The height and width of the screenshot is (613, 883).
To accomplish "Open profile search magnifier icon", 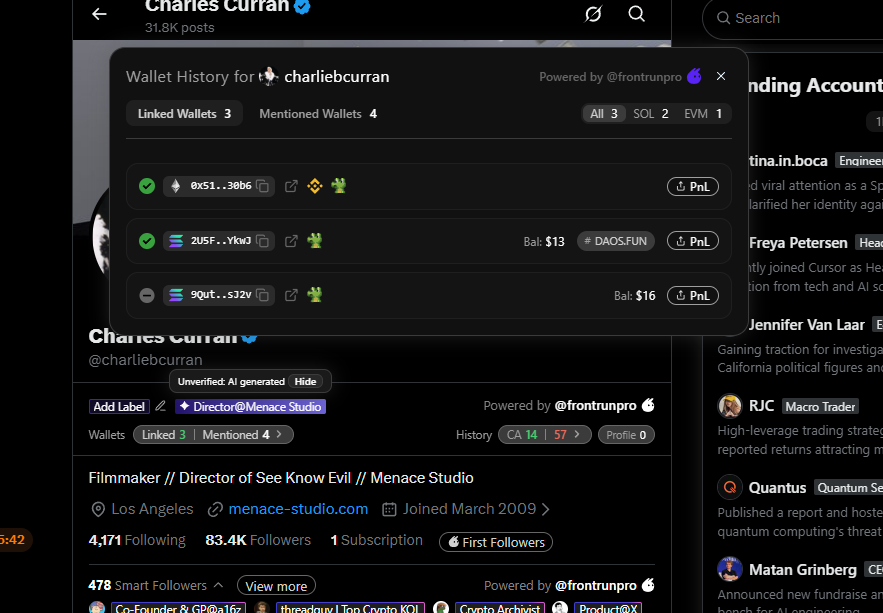I will point(636,14).
